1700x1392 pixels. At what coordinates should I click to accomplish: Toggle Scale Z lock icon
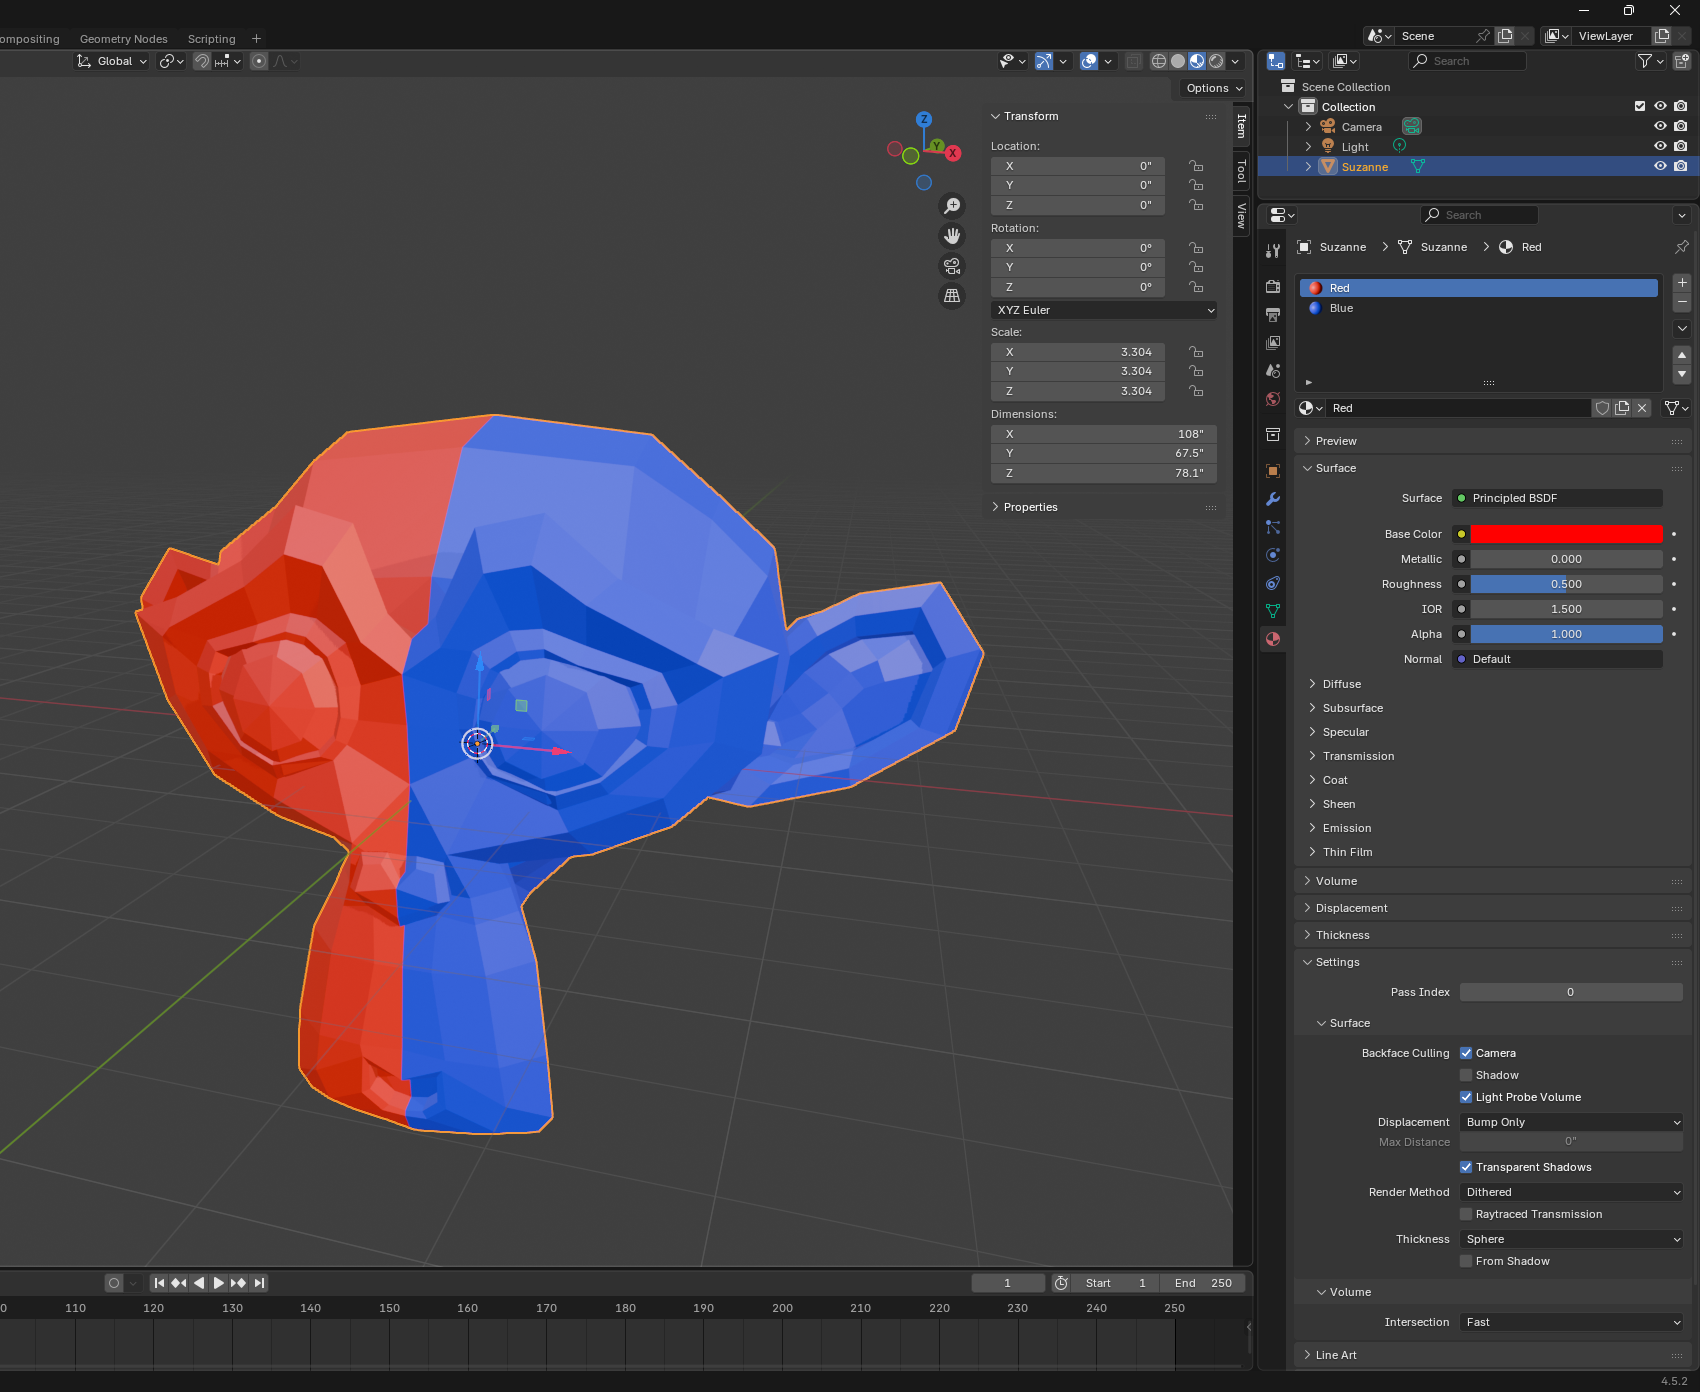pos(1196,391)
